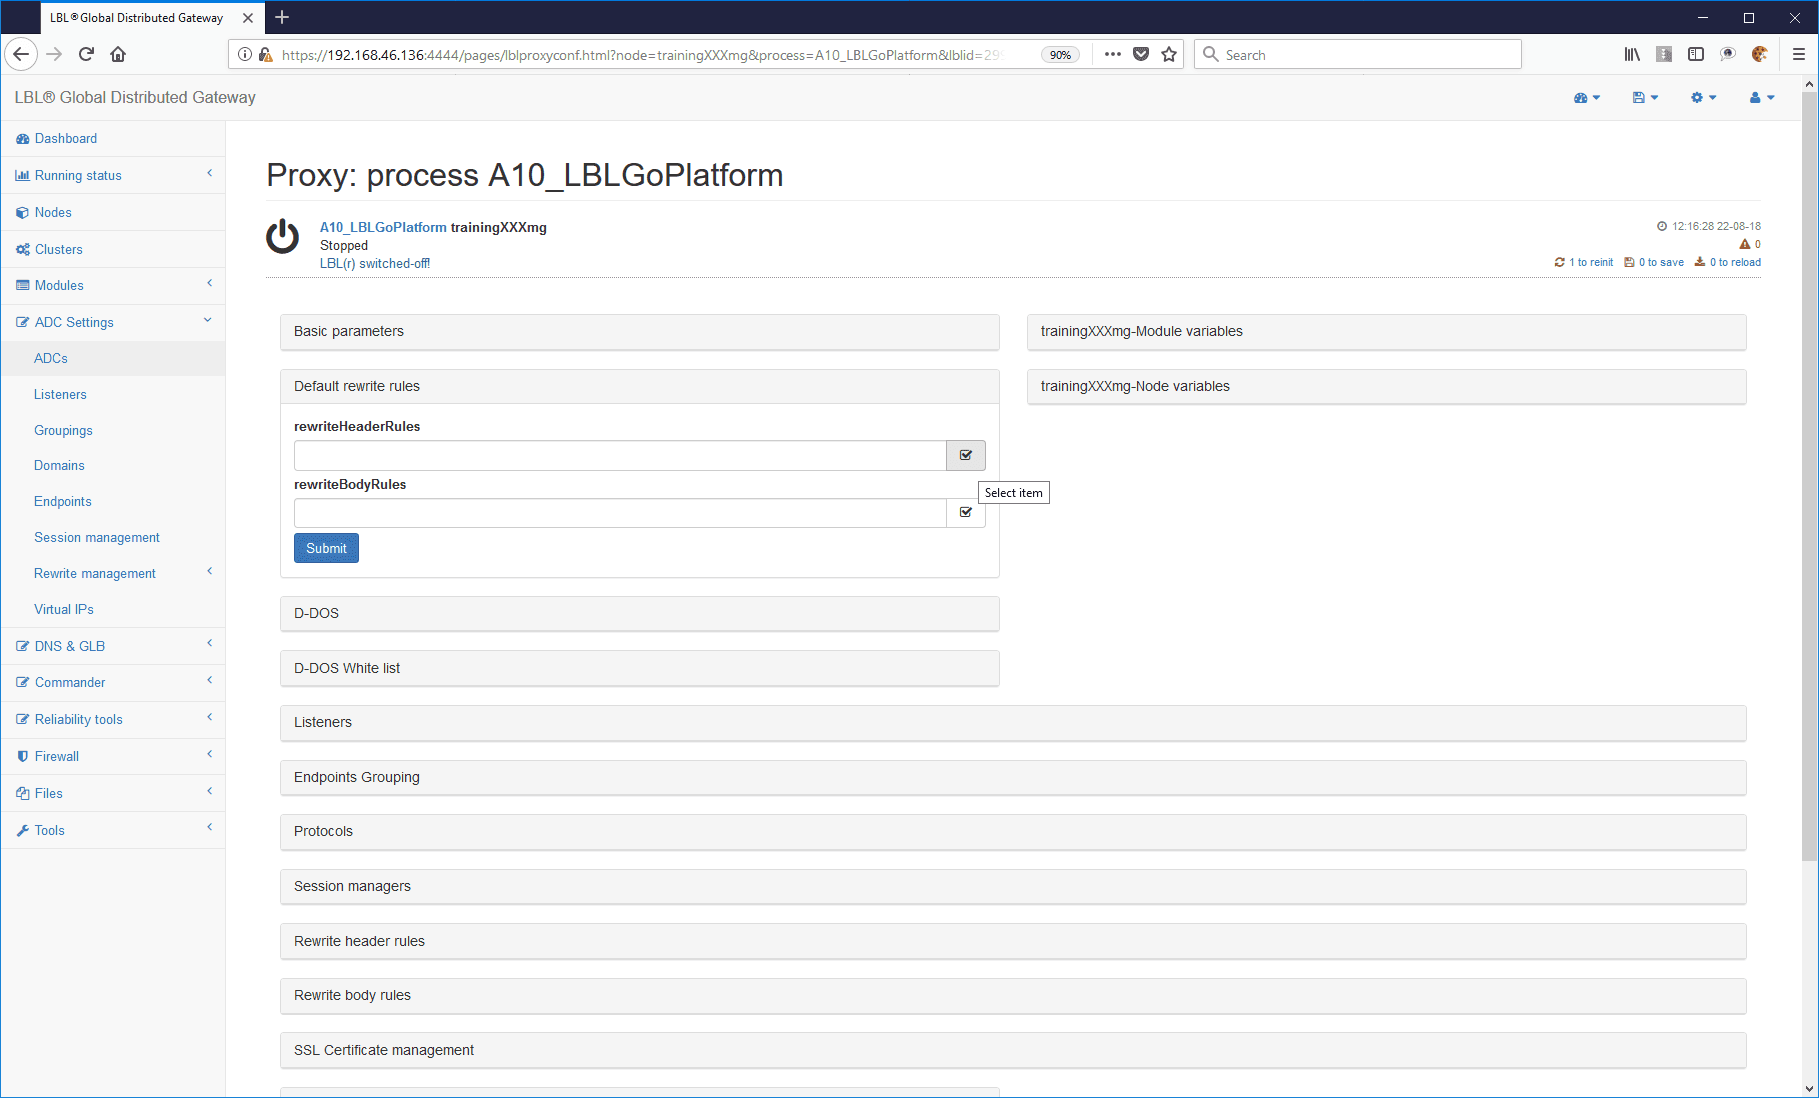Expand the Rewrite header rules panel
The image size is (1819, 1098).
1013,942
